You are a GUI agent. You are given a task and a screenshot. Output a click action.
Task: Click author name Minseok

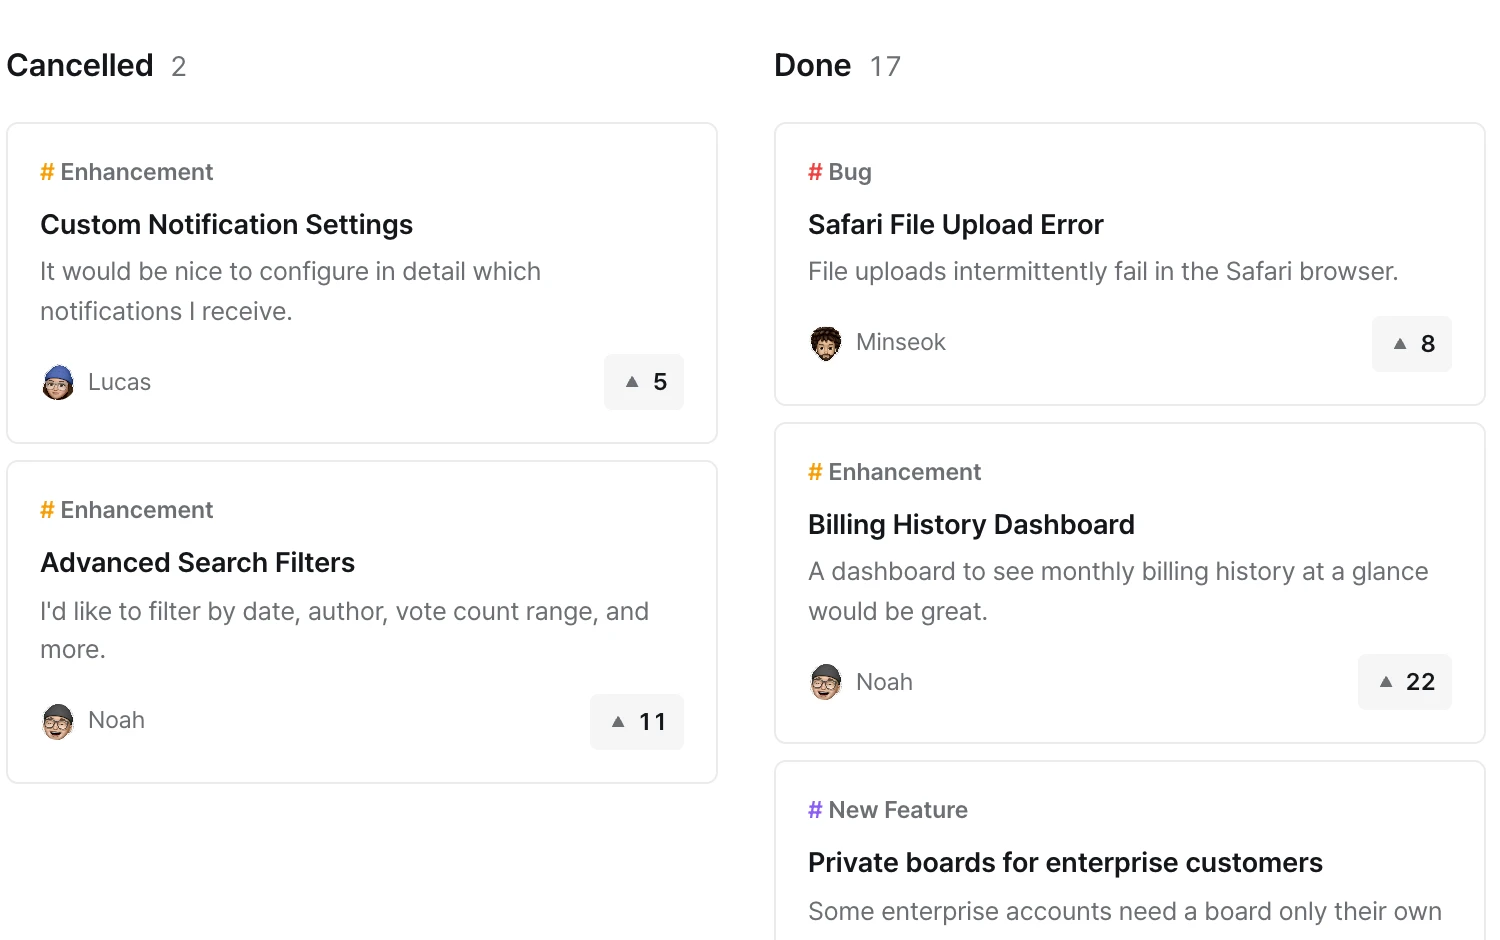(901, 343)
